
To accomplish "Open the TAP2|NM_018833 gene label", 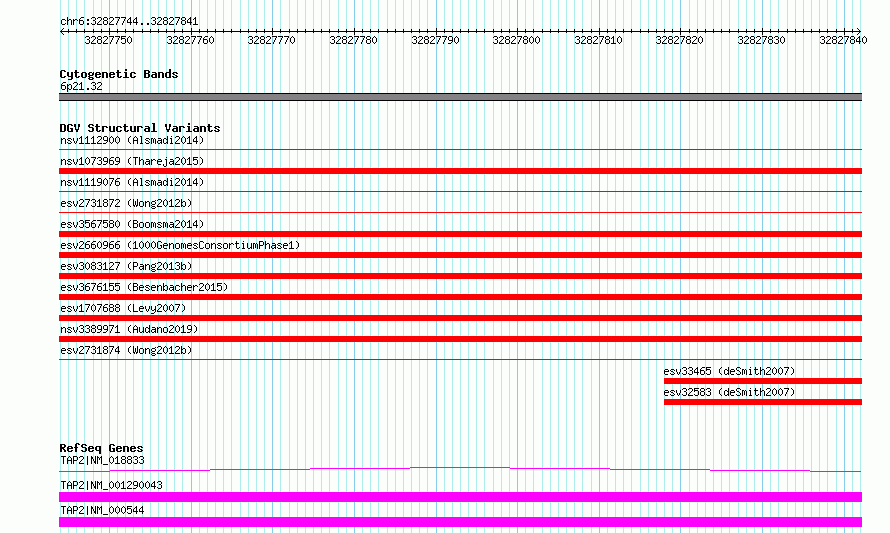I will click(102, 460).
